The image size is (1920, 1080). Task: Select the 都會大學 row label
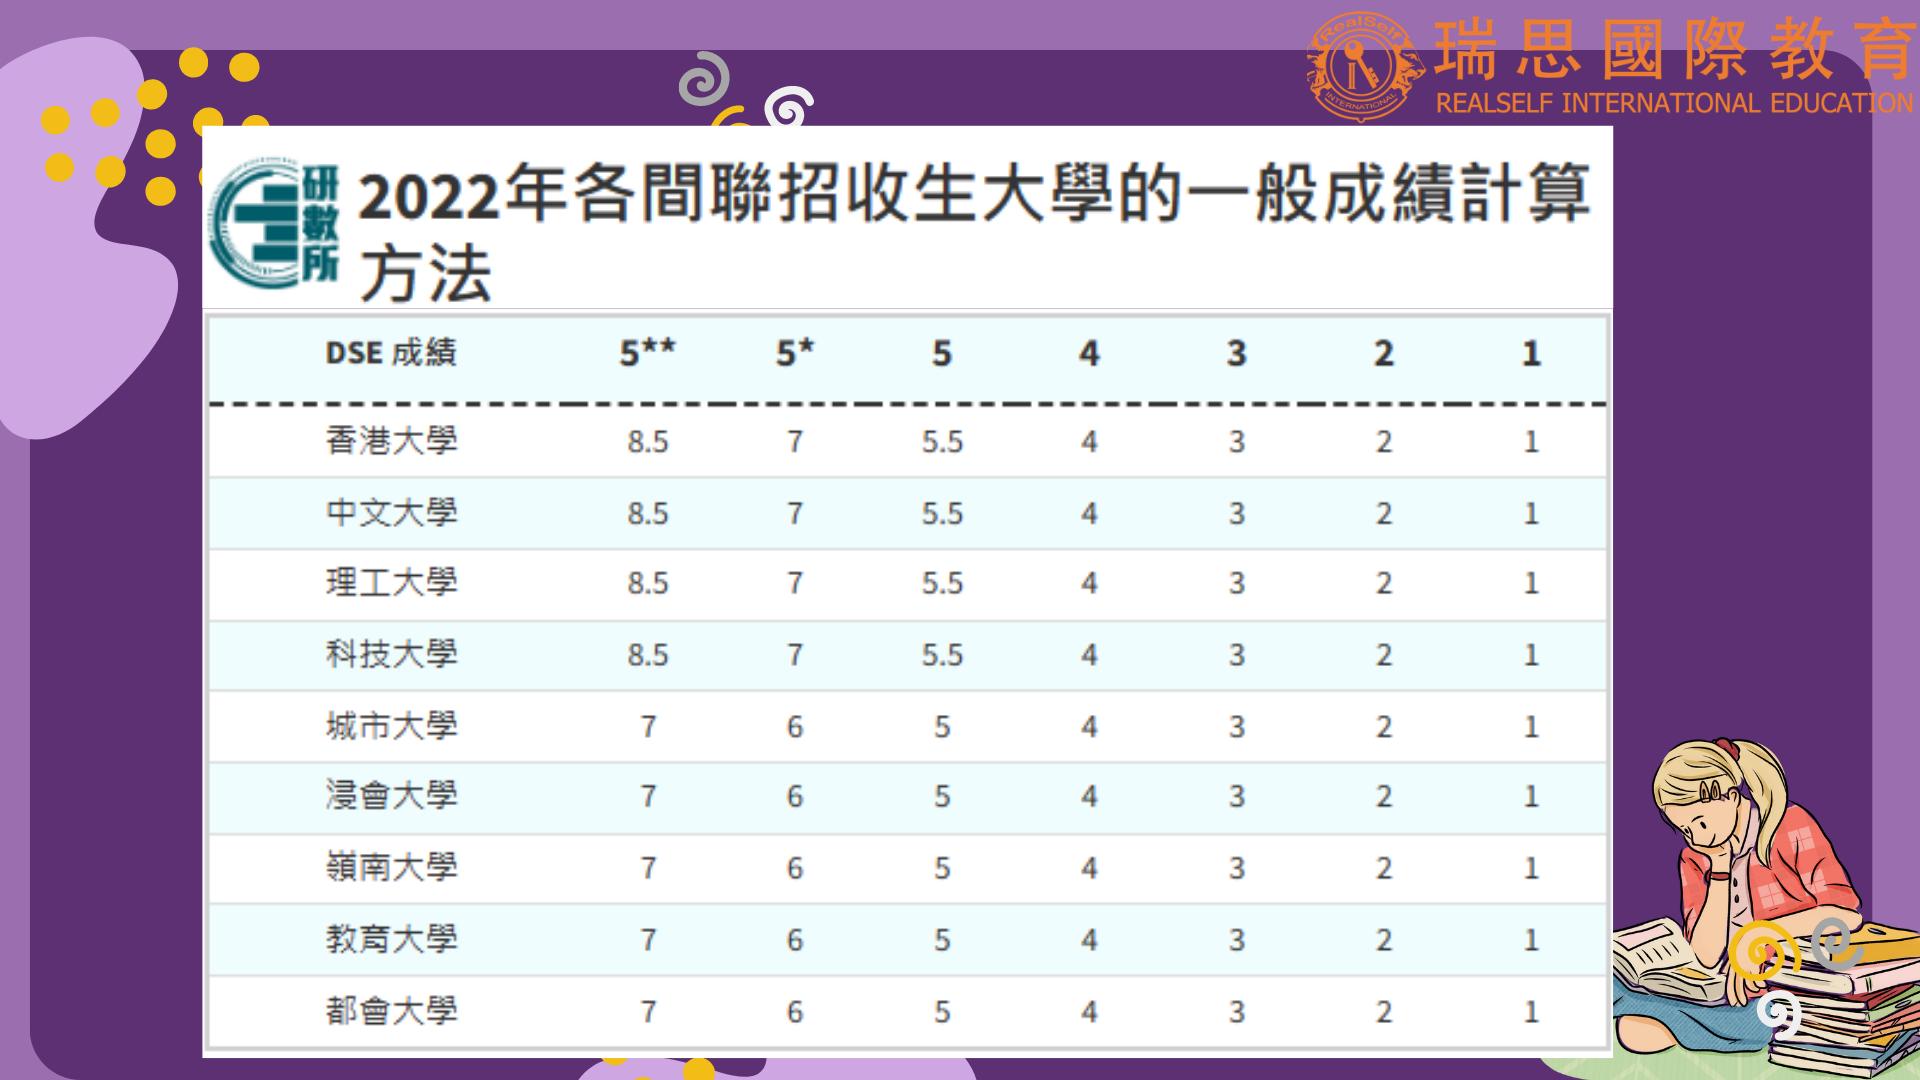tap(391, 1012)
